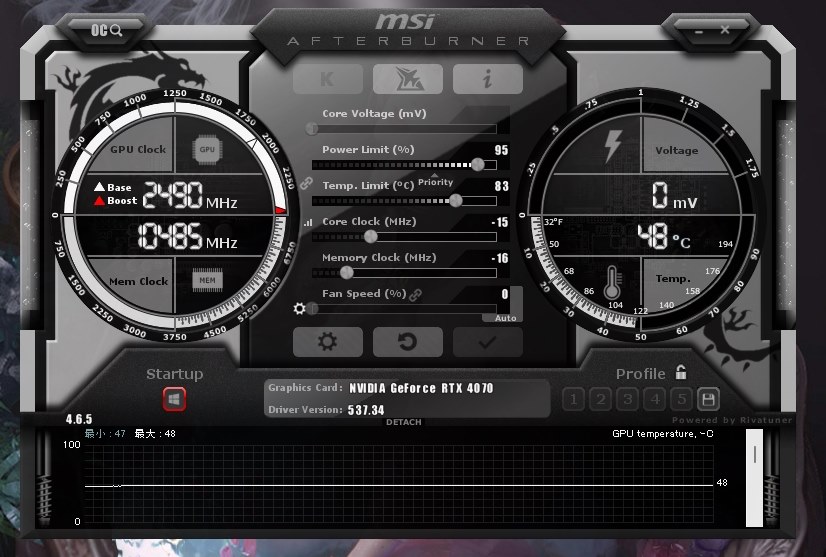Click the Core Clock slider handle
The image size is (826, 557).
click(371, 237)
